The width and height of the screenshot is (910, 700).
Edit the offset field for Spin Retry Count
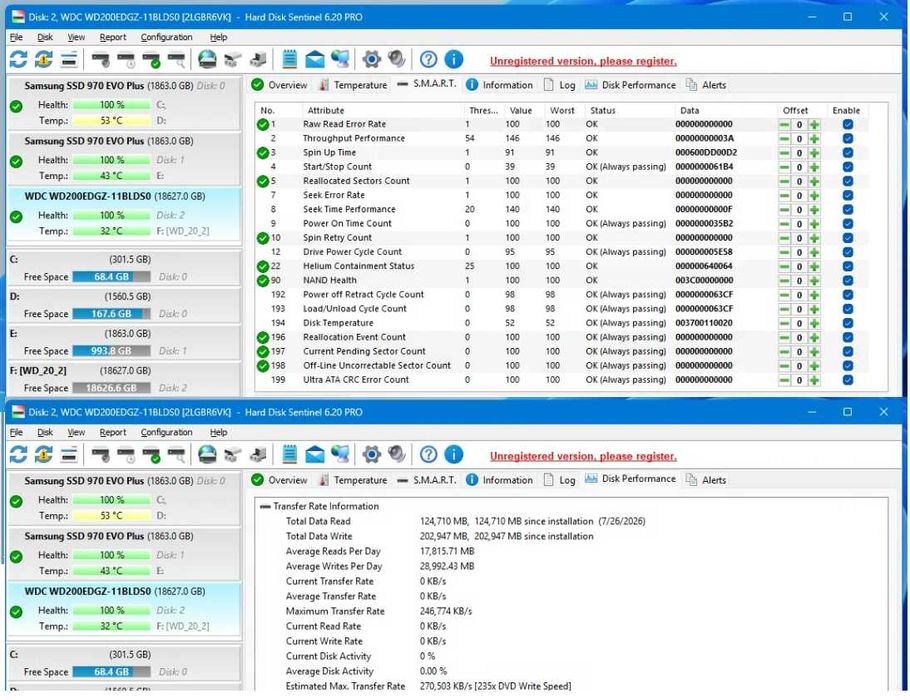coord(799,238)
